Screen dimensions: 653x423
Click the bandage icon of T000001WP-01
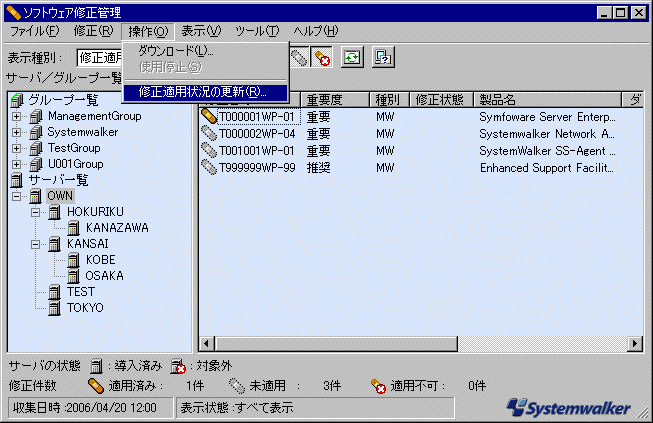pos(209,117)
